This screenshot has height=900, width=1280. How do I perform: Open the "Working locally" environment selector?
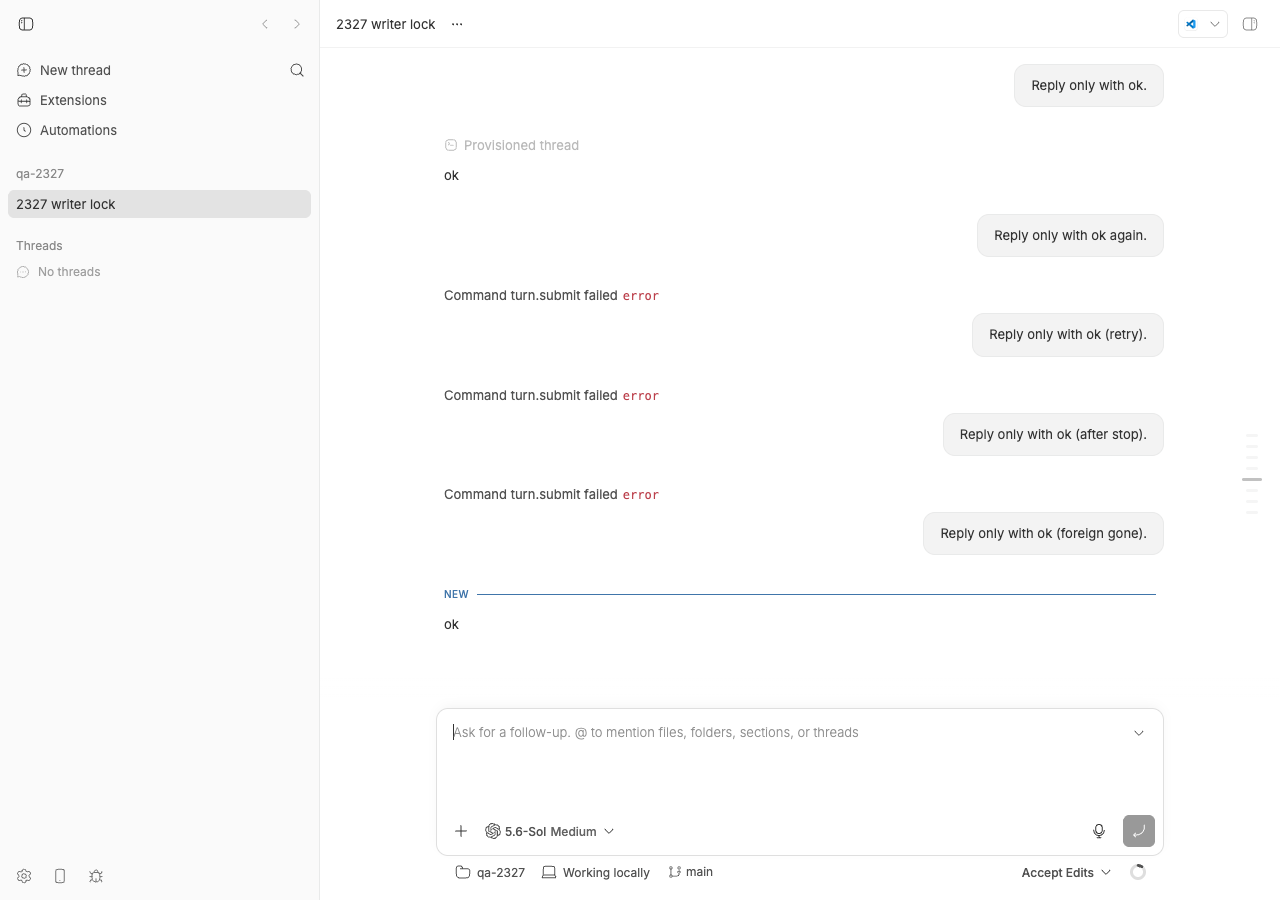click(x=596, y=872)
